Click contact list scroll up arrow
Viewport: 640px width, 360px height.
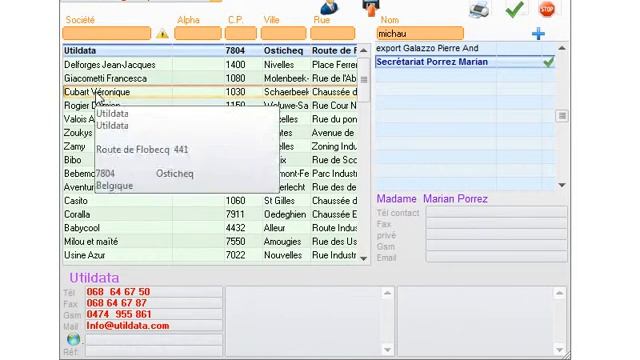point(562,48)
